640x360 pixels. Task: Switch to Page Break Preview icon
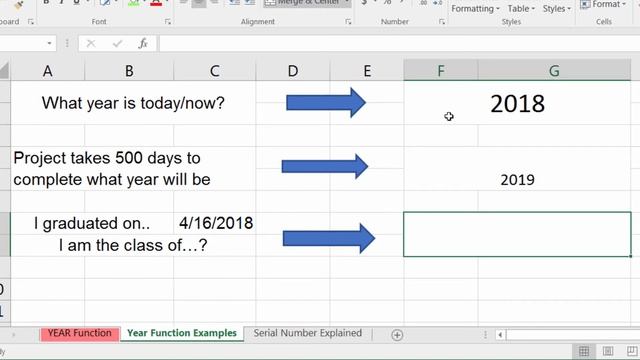click(632, 351)
